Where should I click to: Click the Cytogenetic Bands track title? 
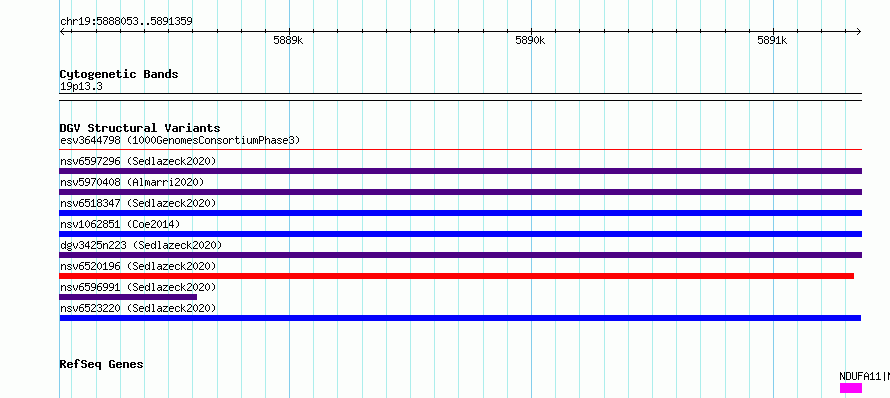pos(119,74)
